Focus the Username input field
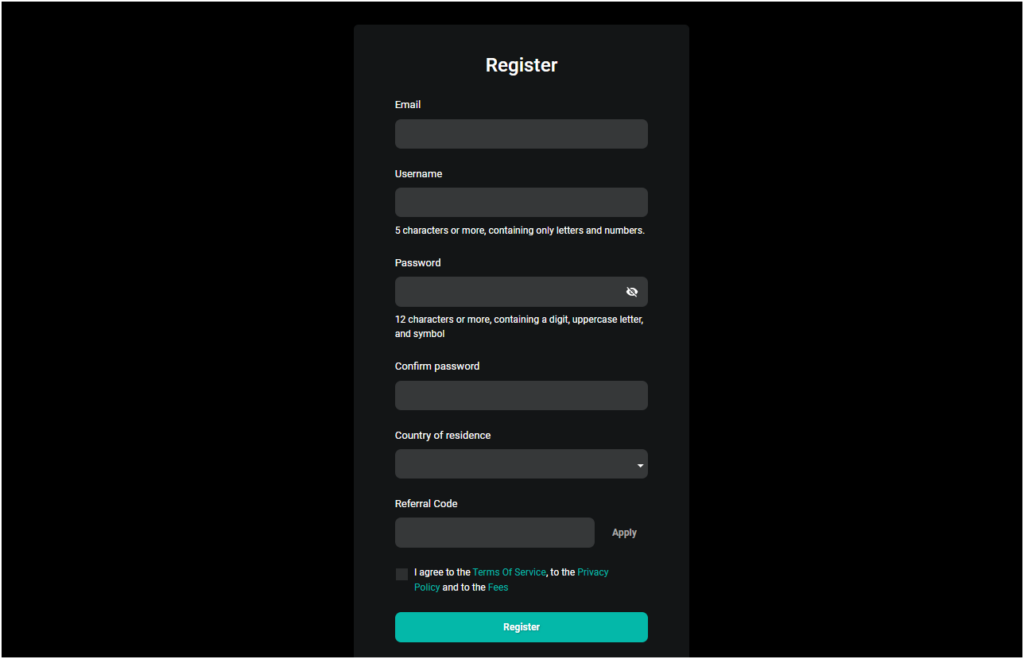The height and width of the screenshot is (659, 1024). tap(521, 202)
